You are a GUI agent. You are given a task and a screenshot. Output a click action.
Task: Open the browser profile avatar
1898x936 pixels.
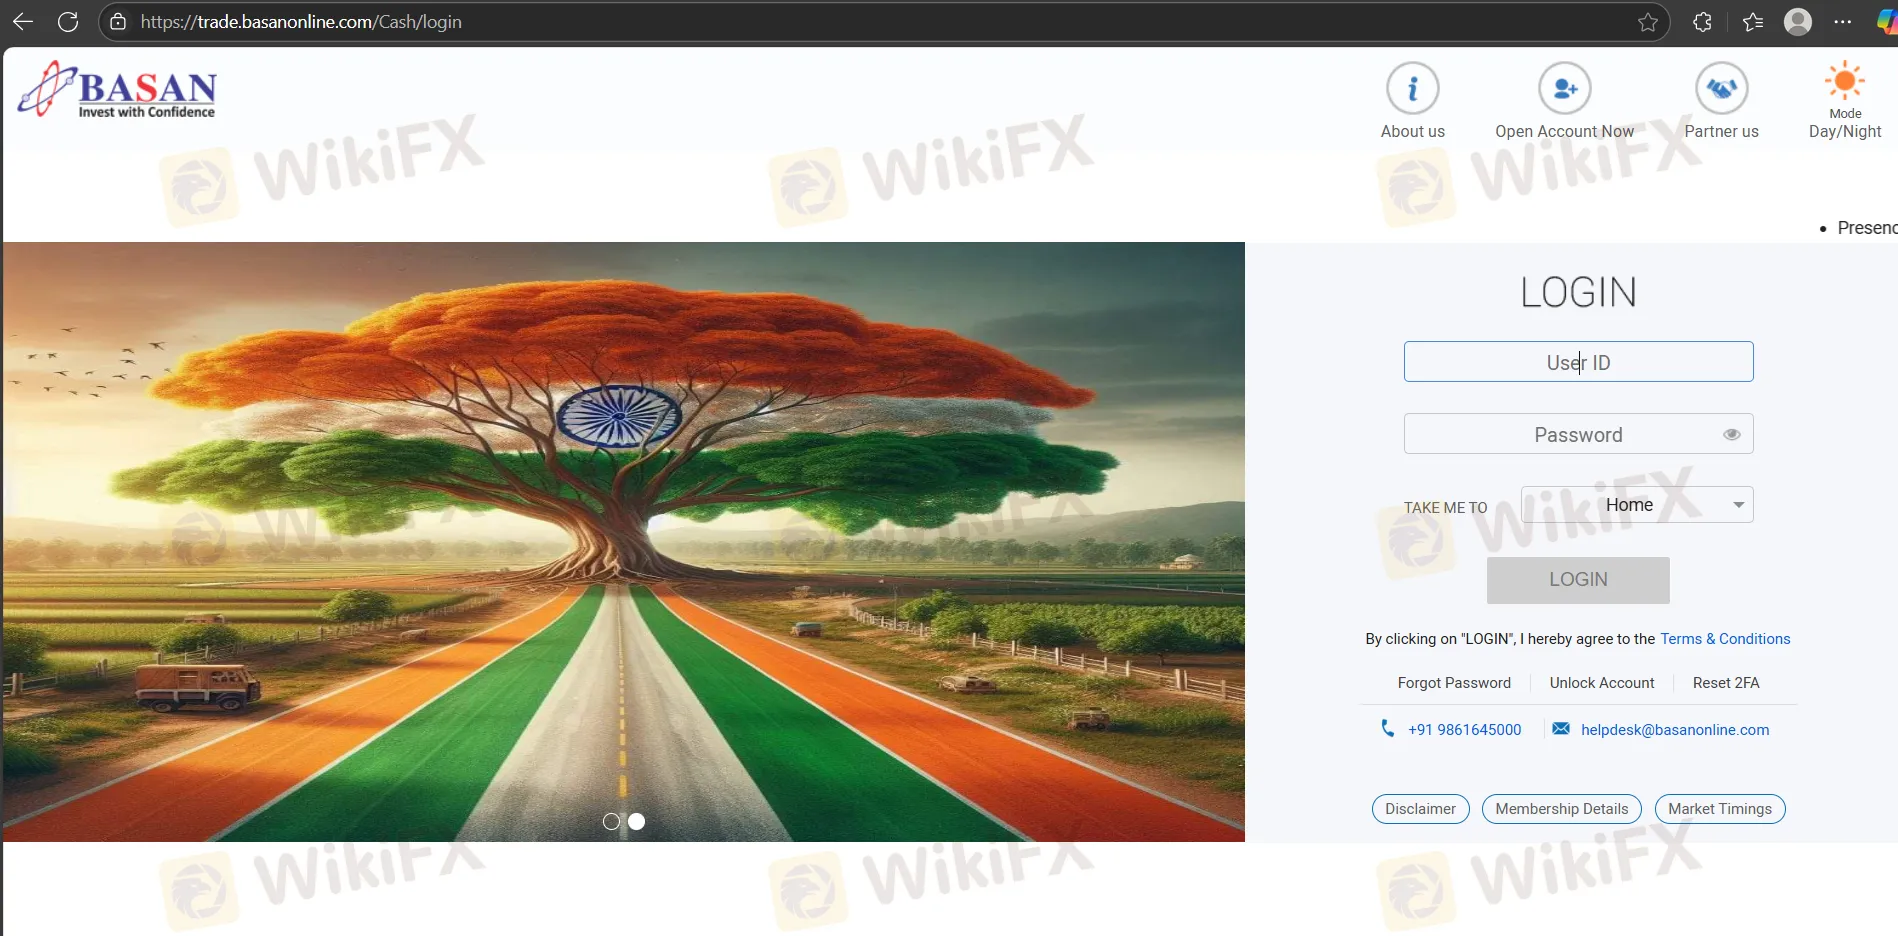click(1797, 22)
